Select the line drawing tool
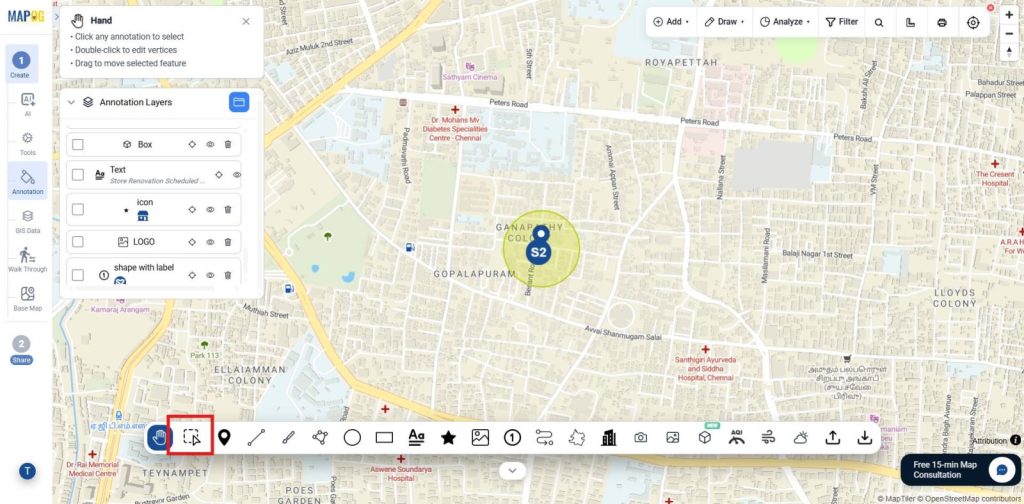The height and width of the screenshot is (504, 1024). 256,437
